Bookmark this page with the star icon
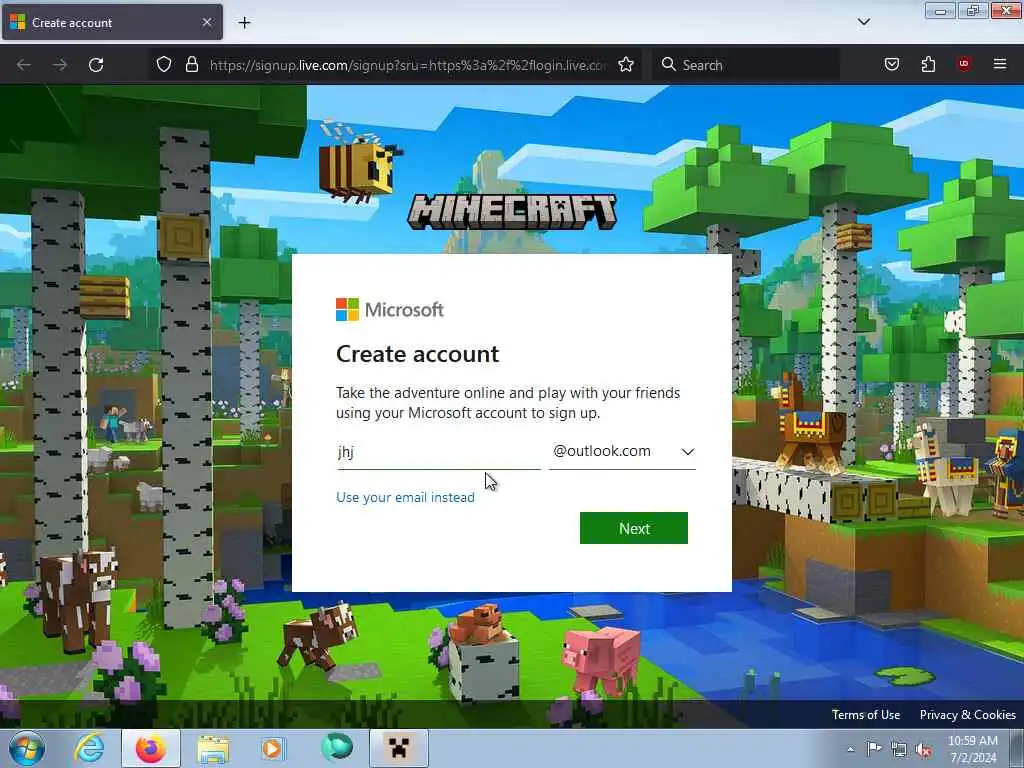1024x768 pixels. coord(626,65)
